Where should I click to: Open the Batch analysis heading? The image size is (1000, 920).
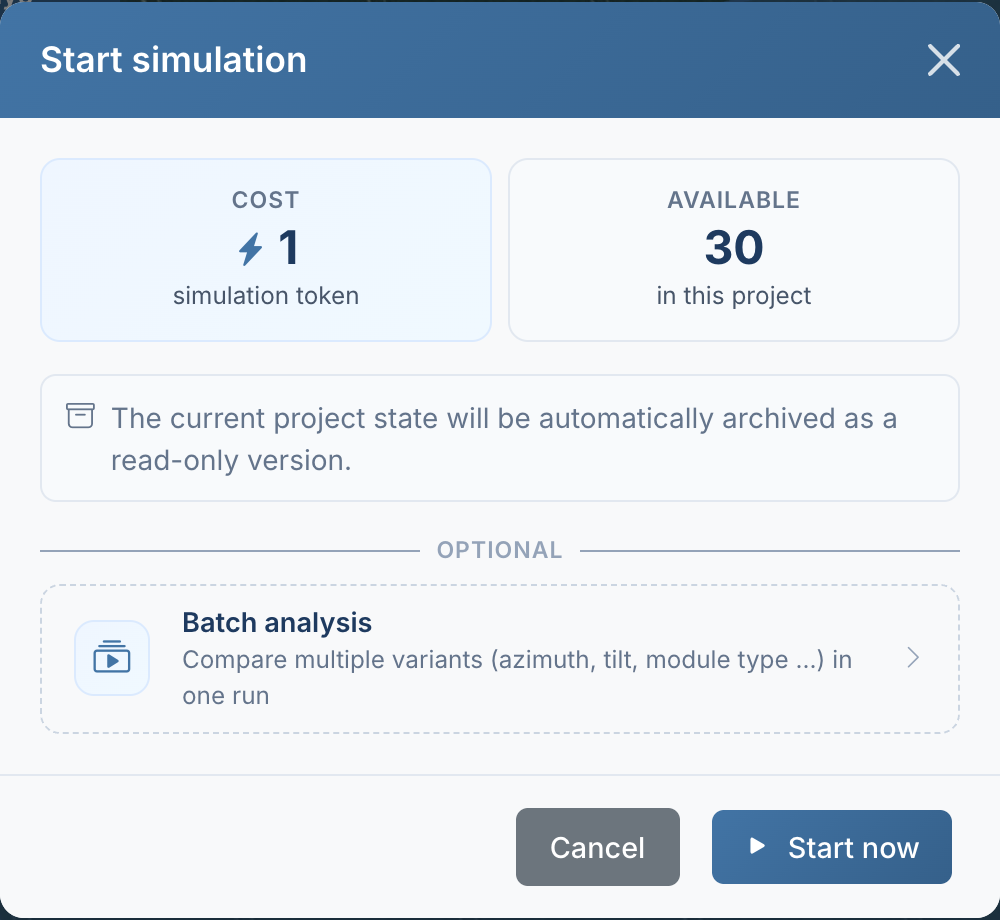point(277,622)
